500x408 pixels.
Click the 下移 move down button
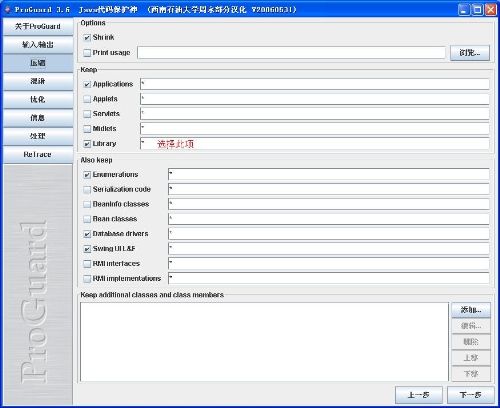click(x=471, y=374)
